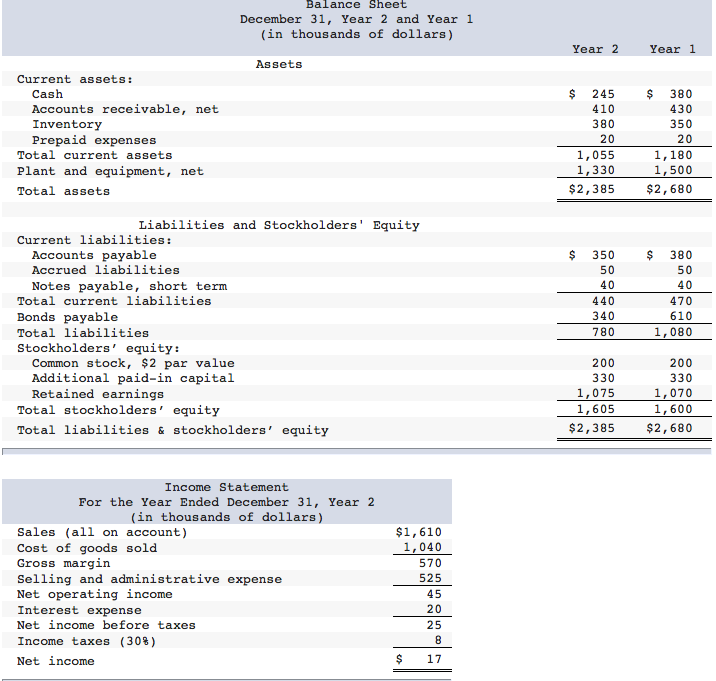Click 'Retained earnings' label
The width and height of the screenshot is (716, 681).
click(98, 394)
